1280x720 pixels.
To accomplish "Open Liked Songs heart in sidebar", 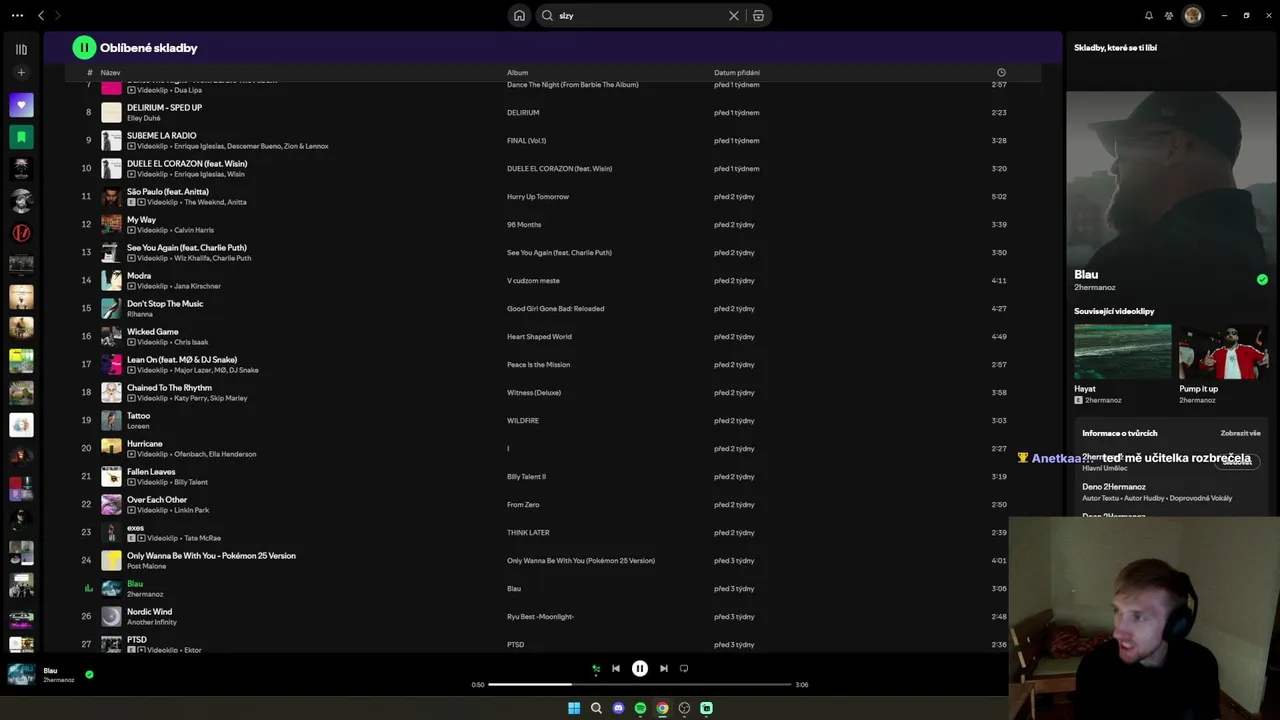I will click(x=21, y=104).
